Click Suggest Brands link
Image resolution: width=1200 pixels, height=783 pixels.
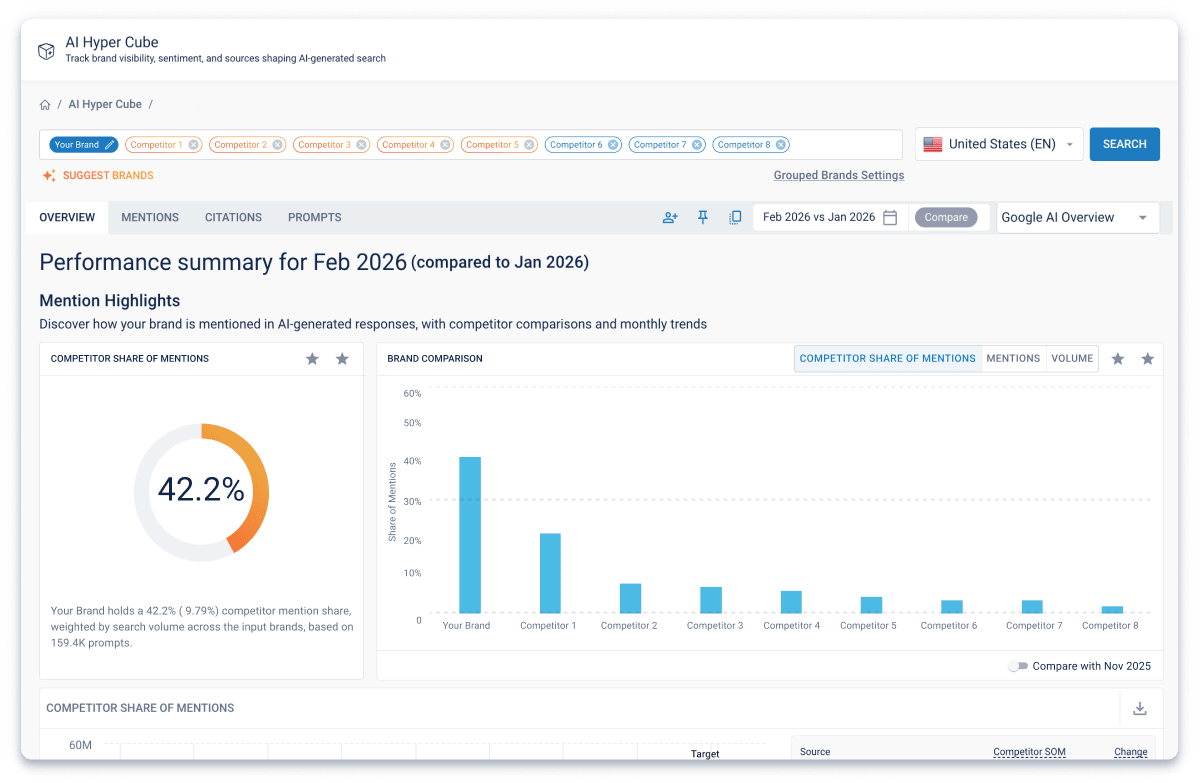pos(108,175)
